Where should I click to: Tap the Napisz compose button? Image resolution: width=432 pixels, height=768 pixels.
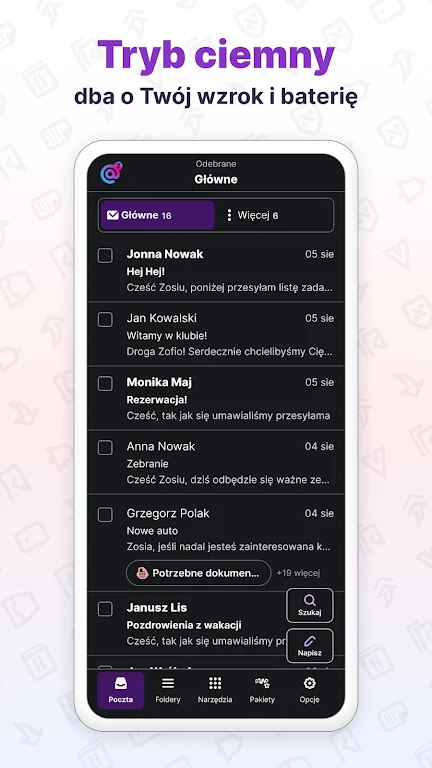pos(310,646)
